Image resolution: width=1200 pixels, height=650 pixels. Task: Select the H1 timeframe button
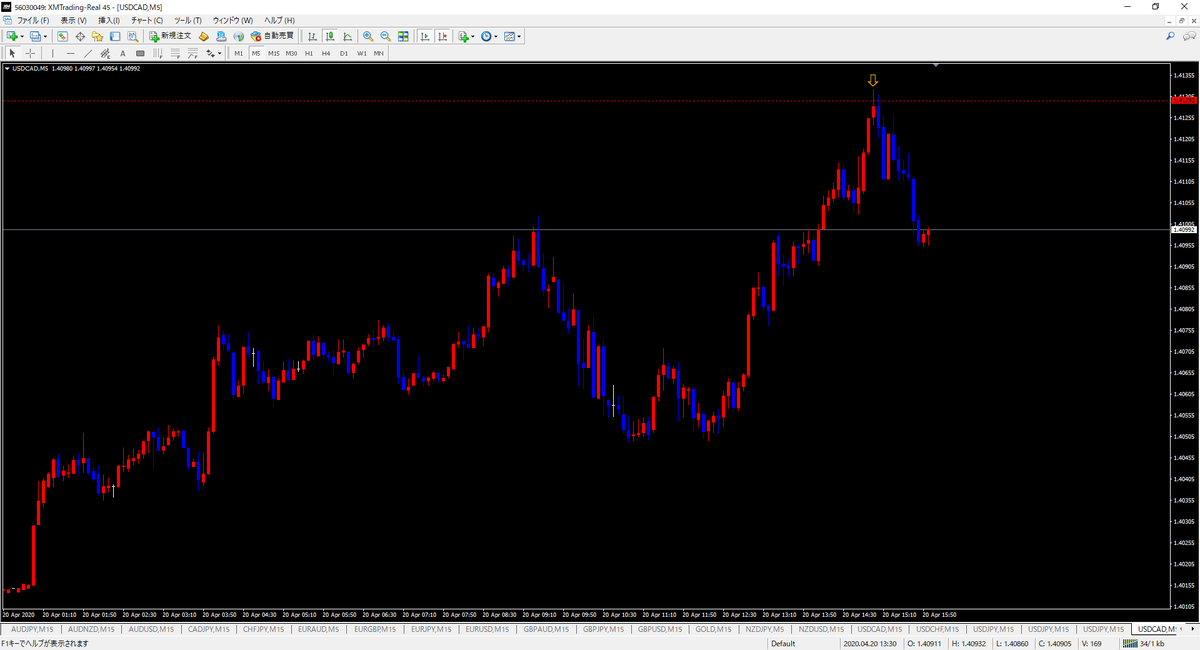309,53
